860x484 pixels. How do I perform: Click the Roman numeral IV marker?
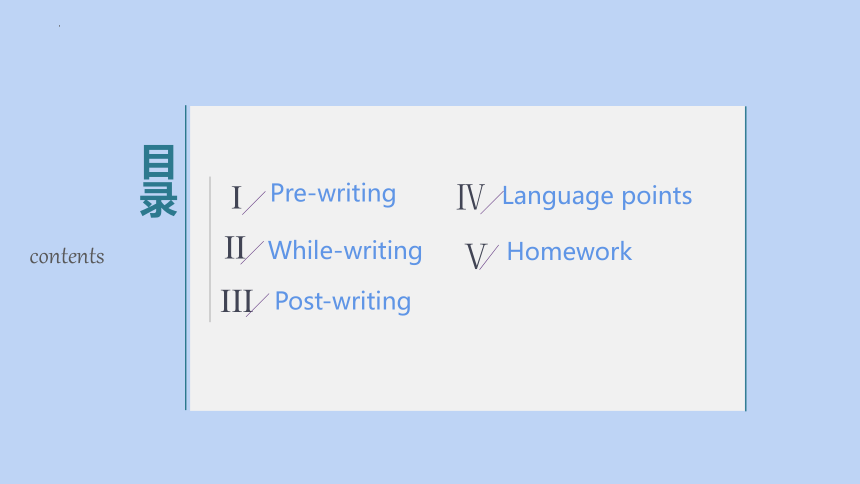click(471, 198)
